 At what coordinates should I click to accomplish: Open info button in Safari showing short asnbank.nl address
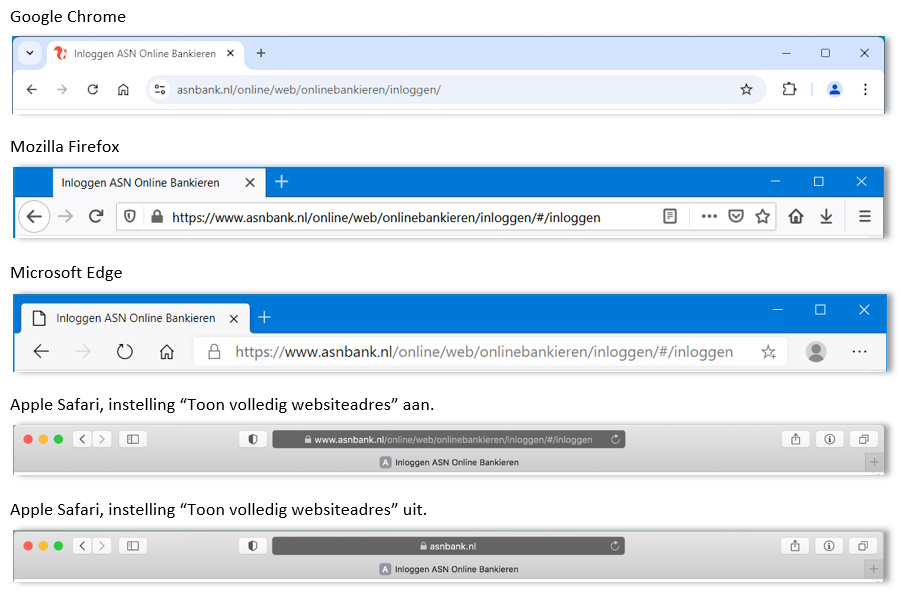tap(829, 546)
